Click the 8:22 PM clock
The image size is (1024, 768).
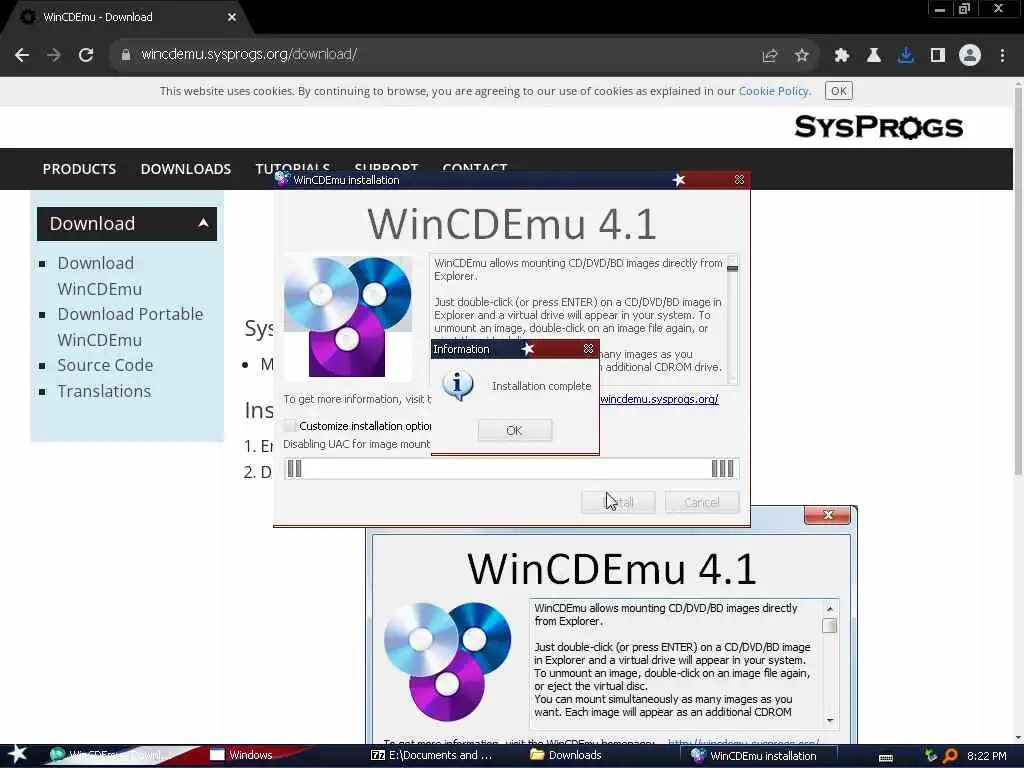click(987, 756)
